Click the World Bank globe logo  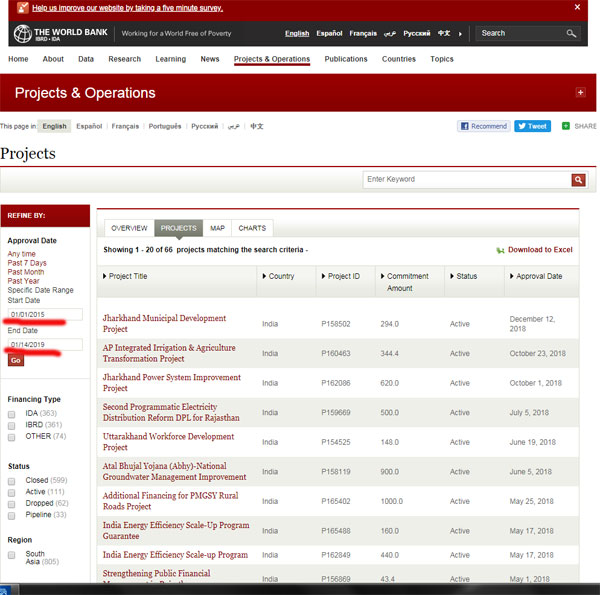(23, 34)
